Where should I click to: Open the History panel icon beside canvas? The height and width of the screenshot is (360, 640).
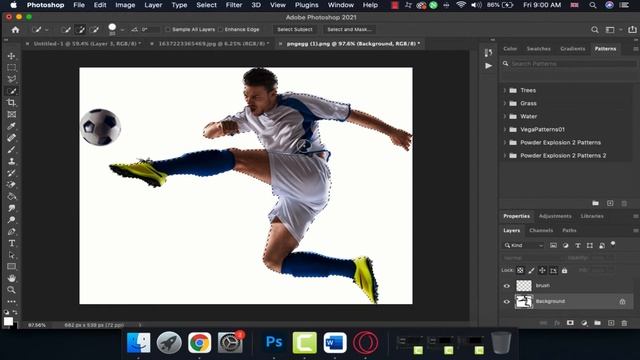click(x=488, y=53)
